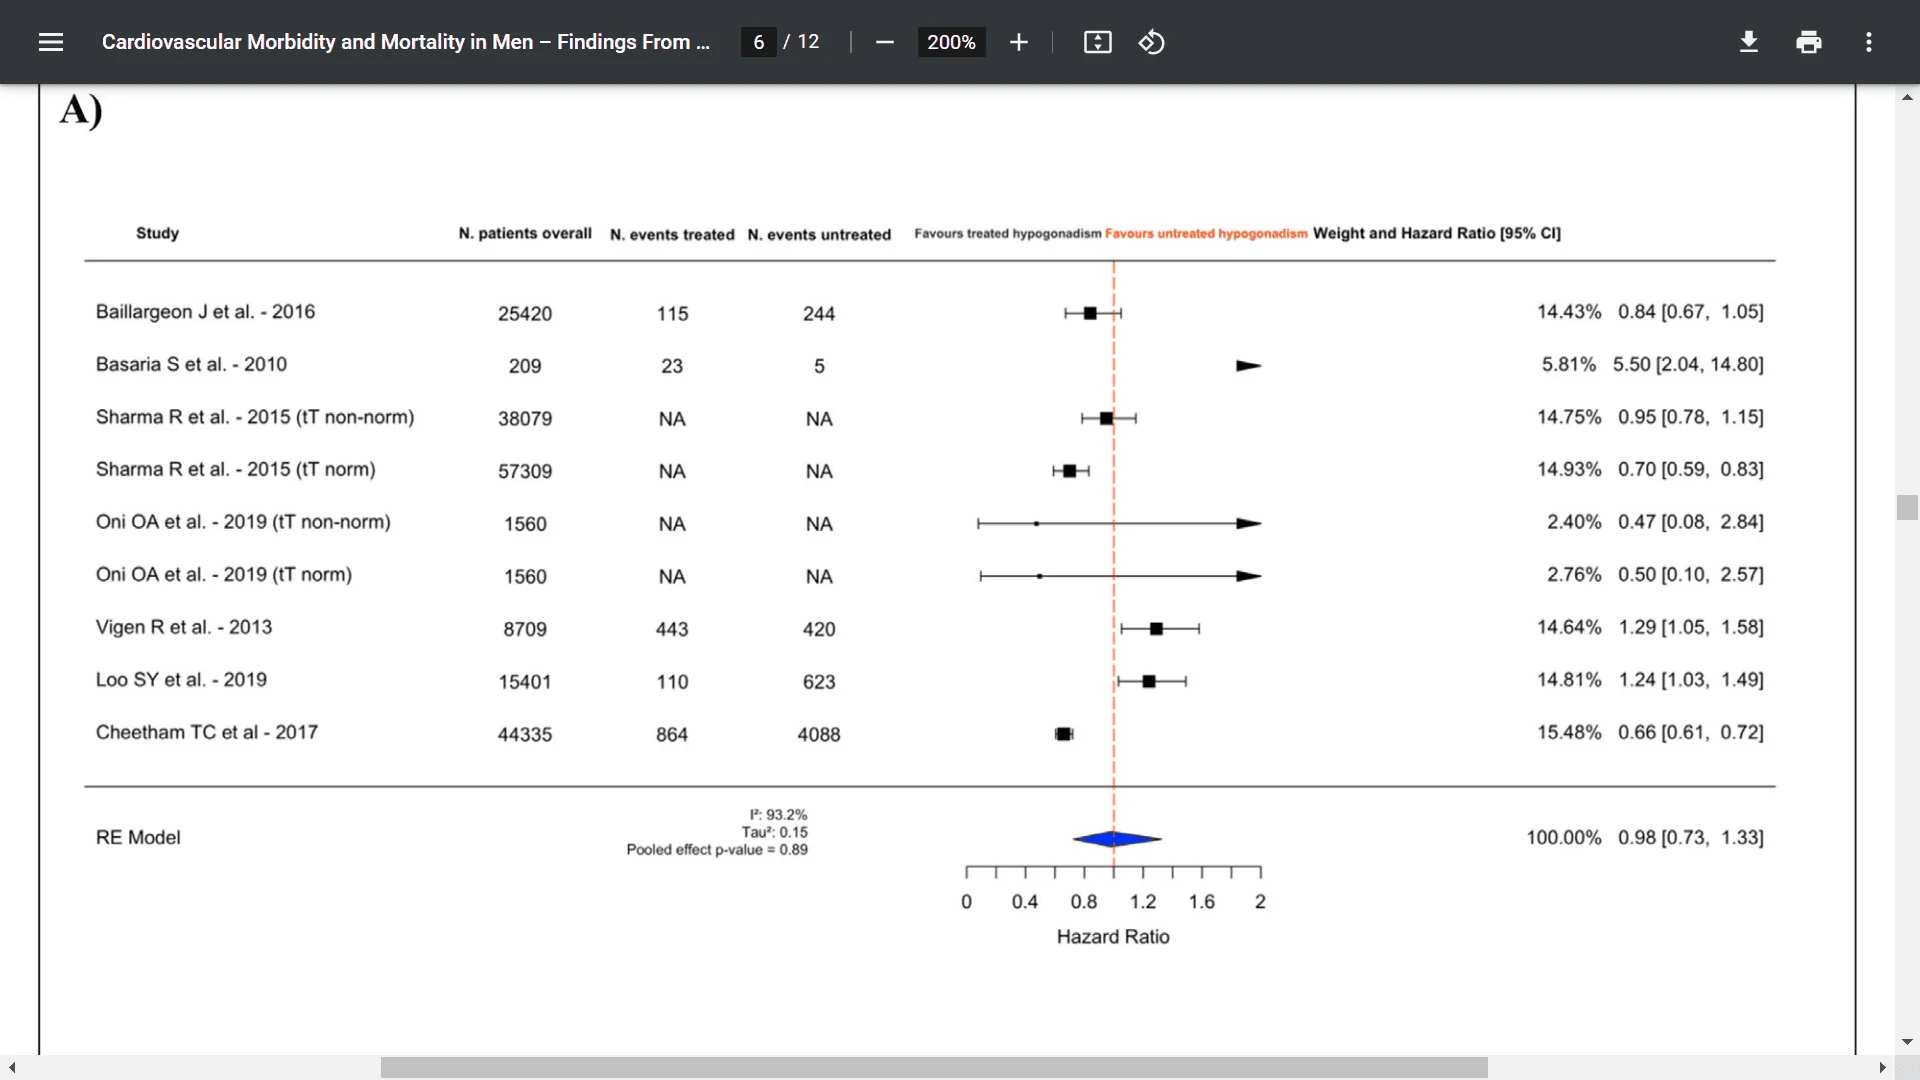Click 'Weight and Hazard Ratio [95% CI]' header
1920x1080 pixels.
click(1436, 233)
